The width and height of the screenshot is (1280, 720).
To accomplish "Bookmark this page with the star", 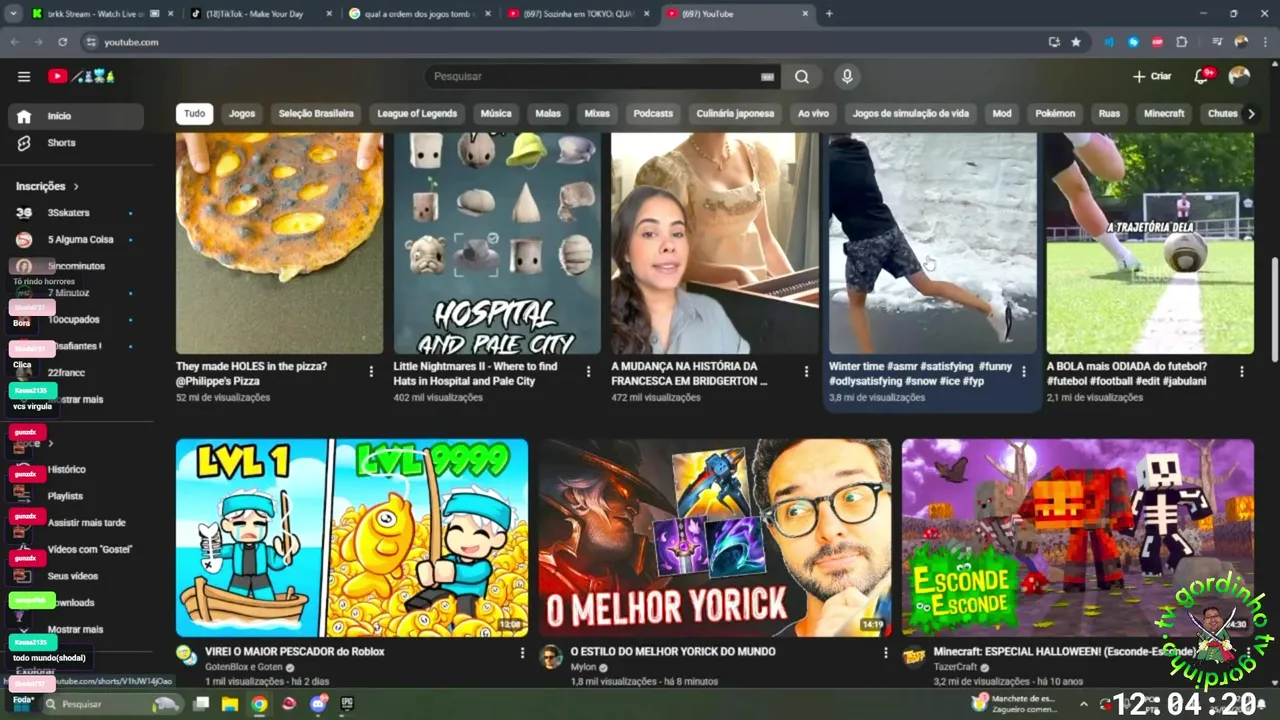I will click(1076, 42).
